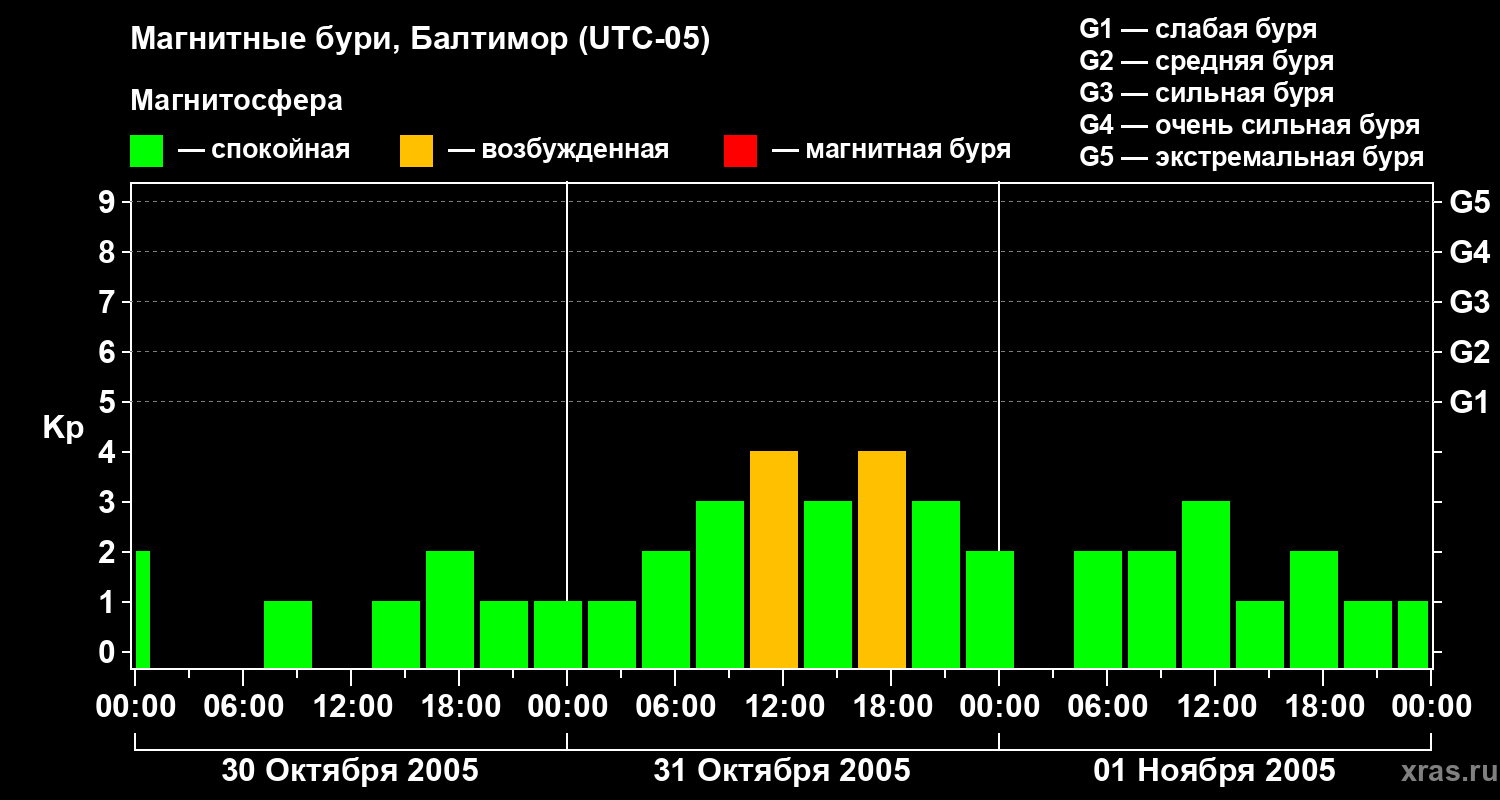Click the date label «31 Октября 2005»

pyautogui.click(x=782, y=771)
